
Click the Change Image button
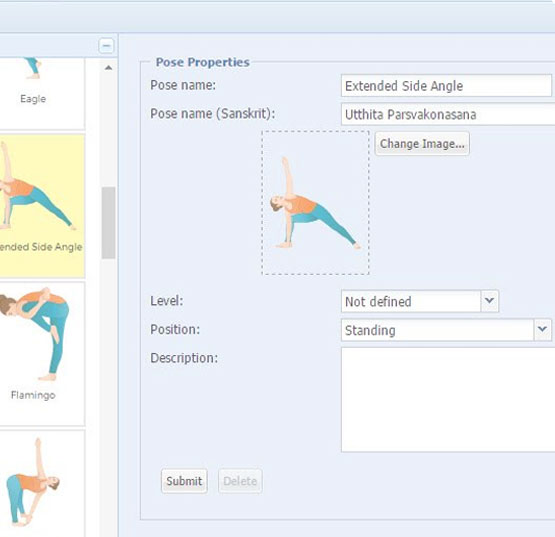pyautogui.click(x=422, y=143)
